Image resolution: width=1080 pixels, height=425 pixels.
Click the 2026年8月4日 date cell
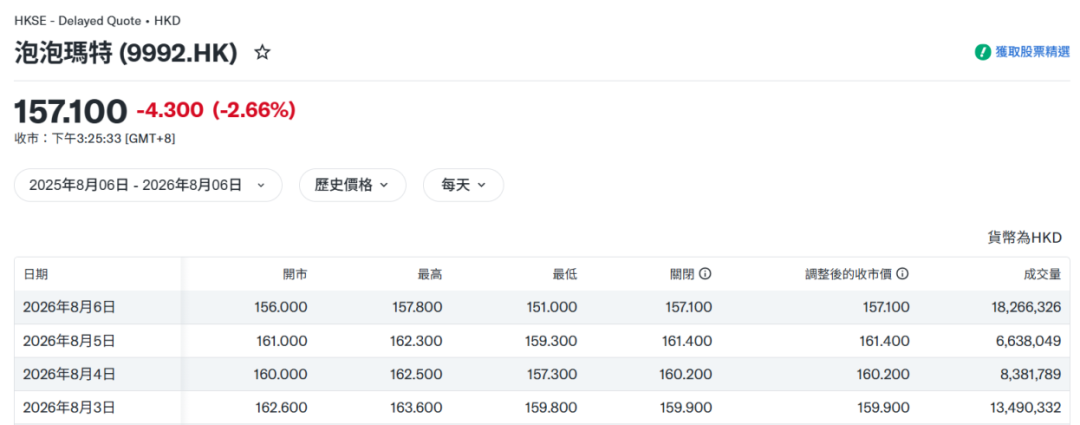69,374
